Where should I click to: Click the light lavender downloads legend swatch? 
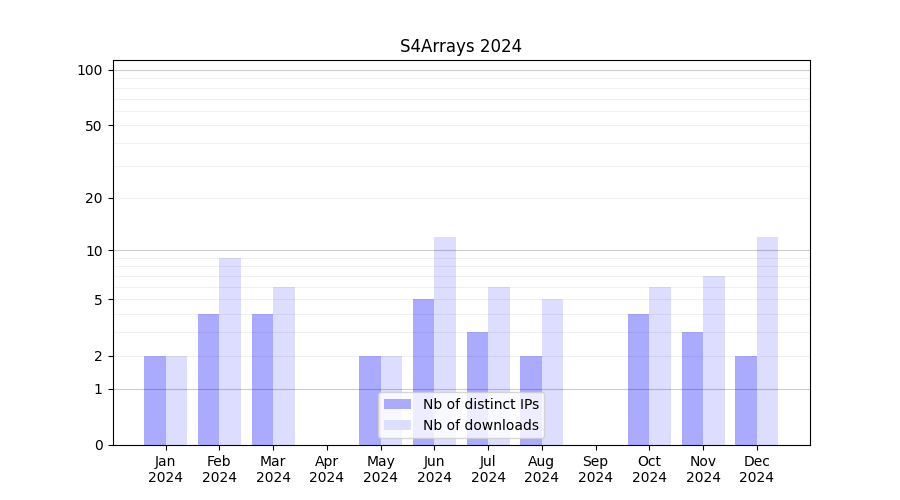tap(397, 425)
